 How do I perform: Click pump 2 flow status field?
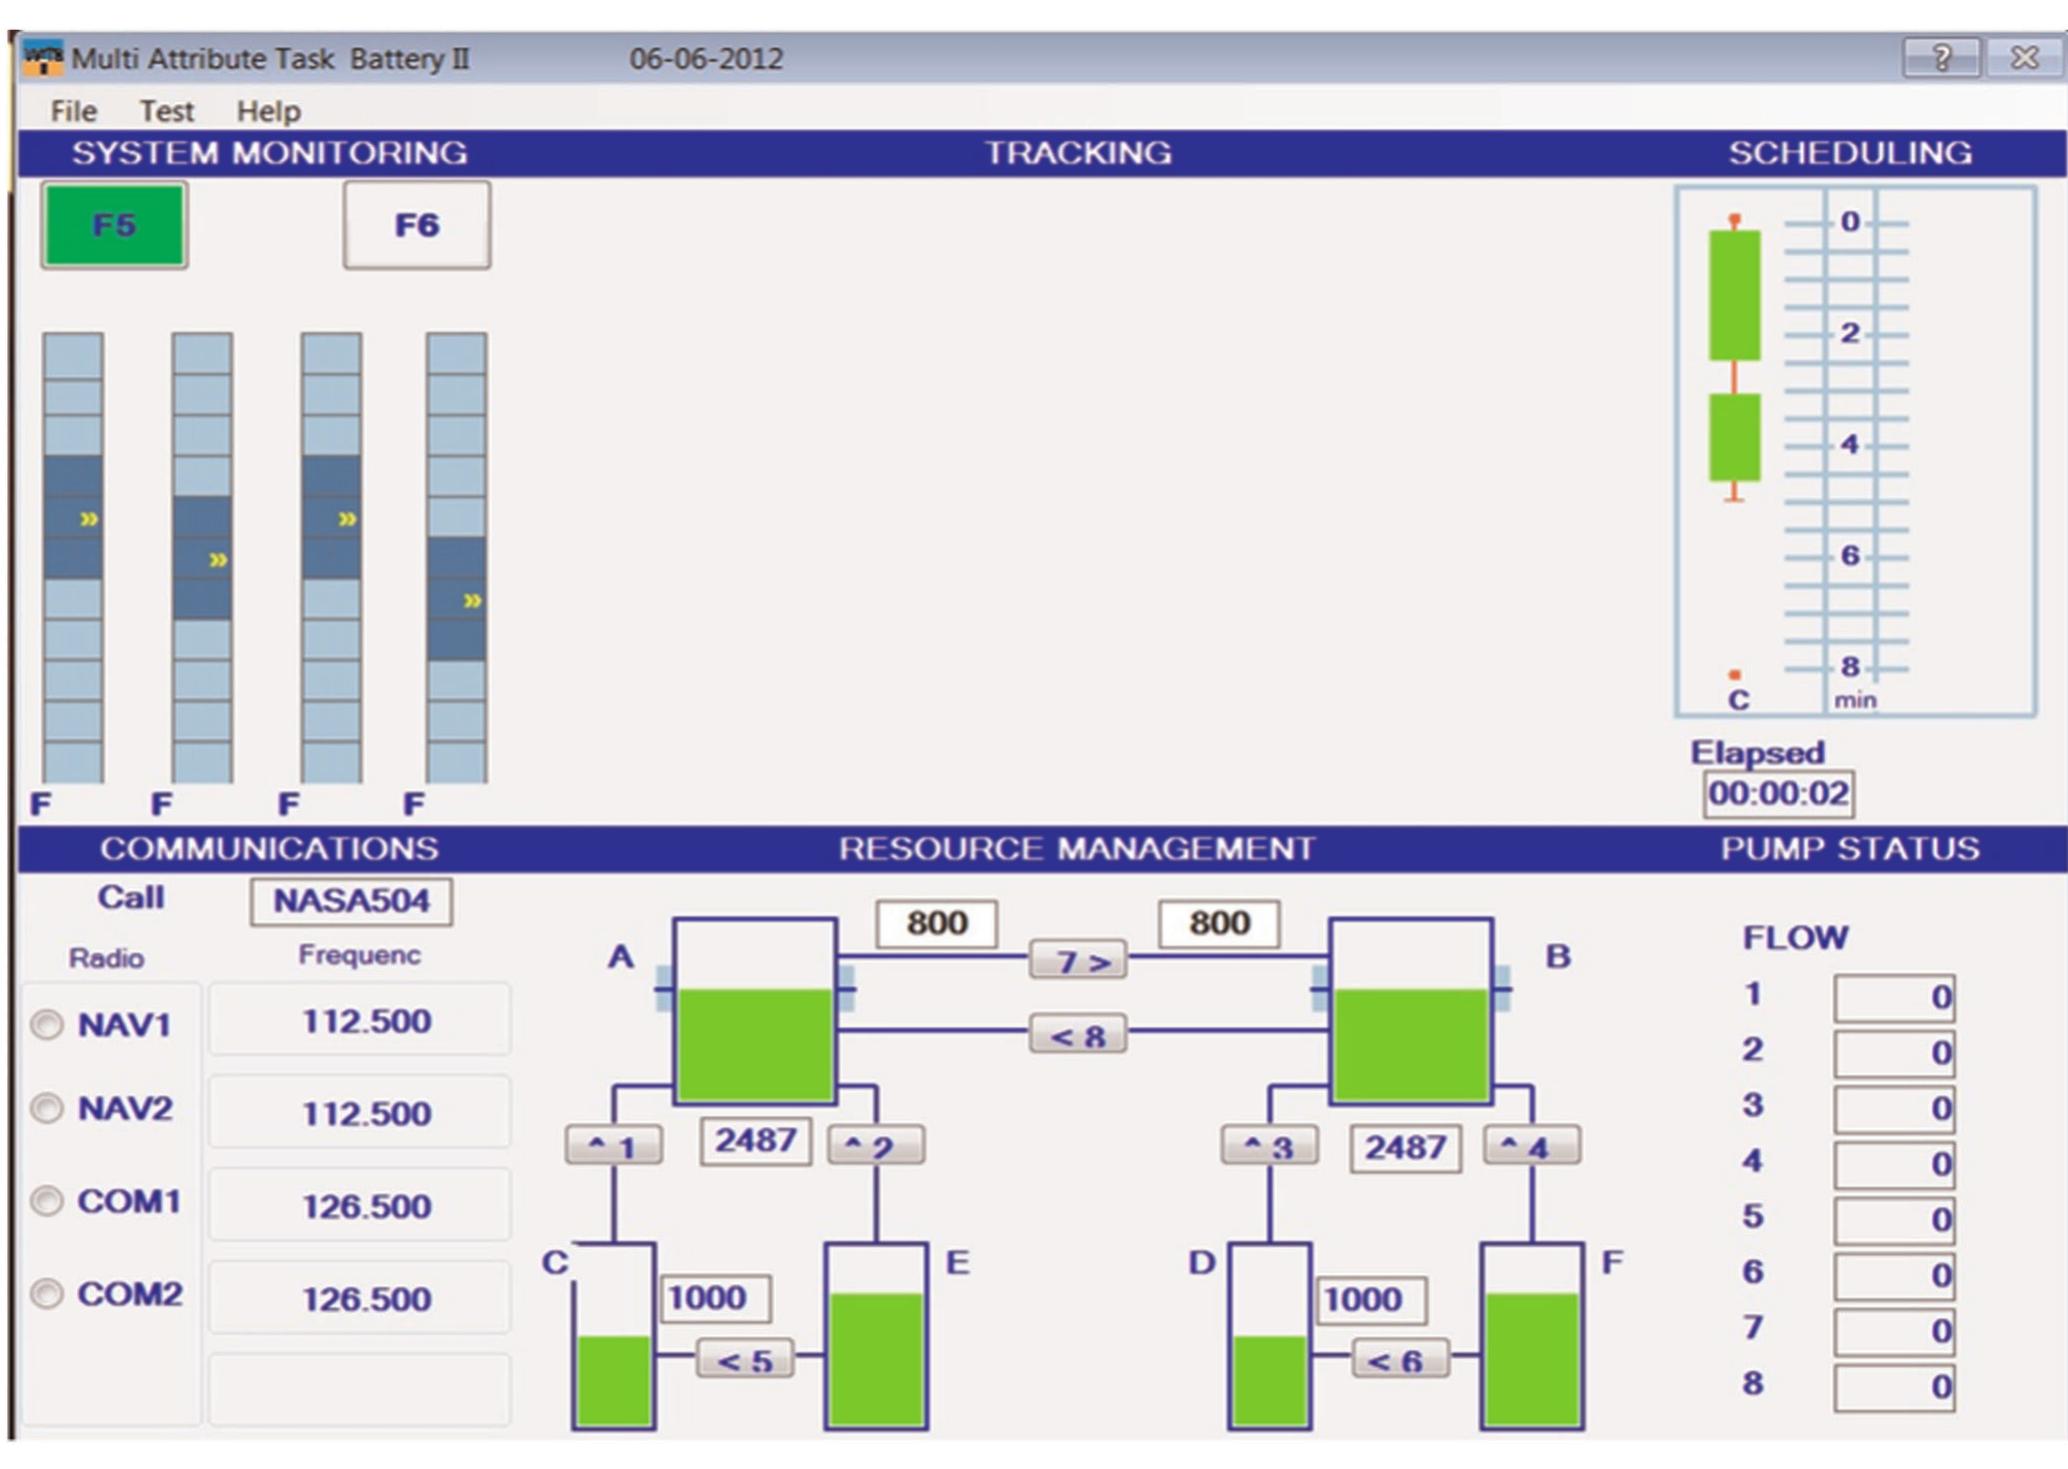coord(1894,1053)
